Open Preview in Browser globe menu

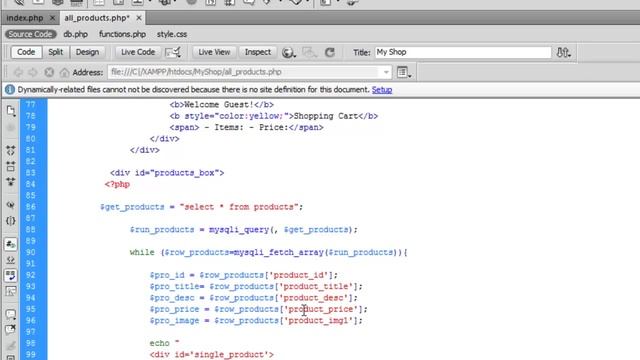pyautogui.click(x=289, y=52)
